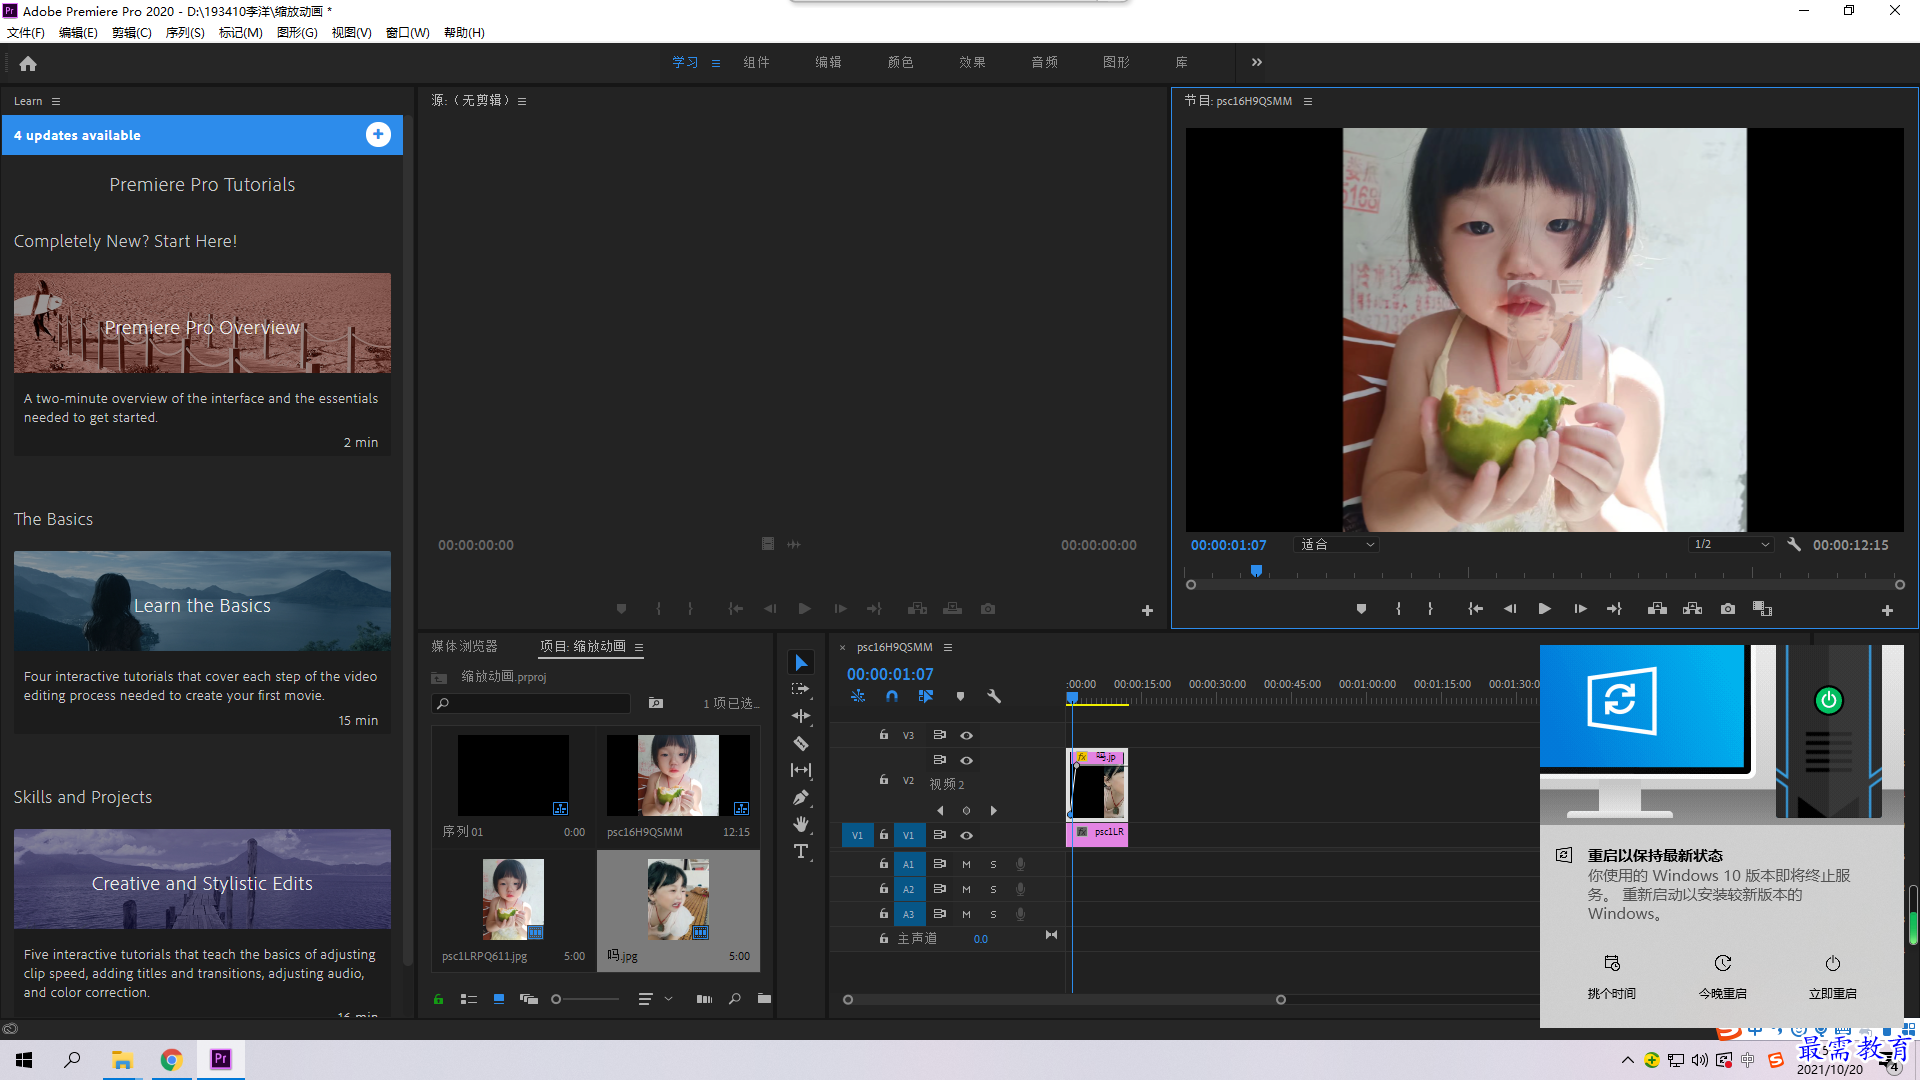The width and height of the screenshot is (1920, 1080).
Task: Click Find magnifier in project panel footer
Action: coord(735,999)
